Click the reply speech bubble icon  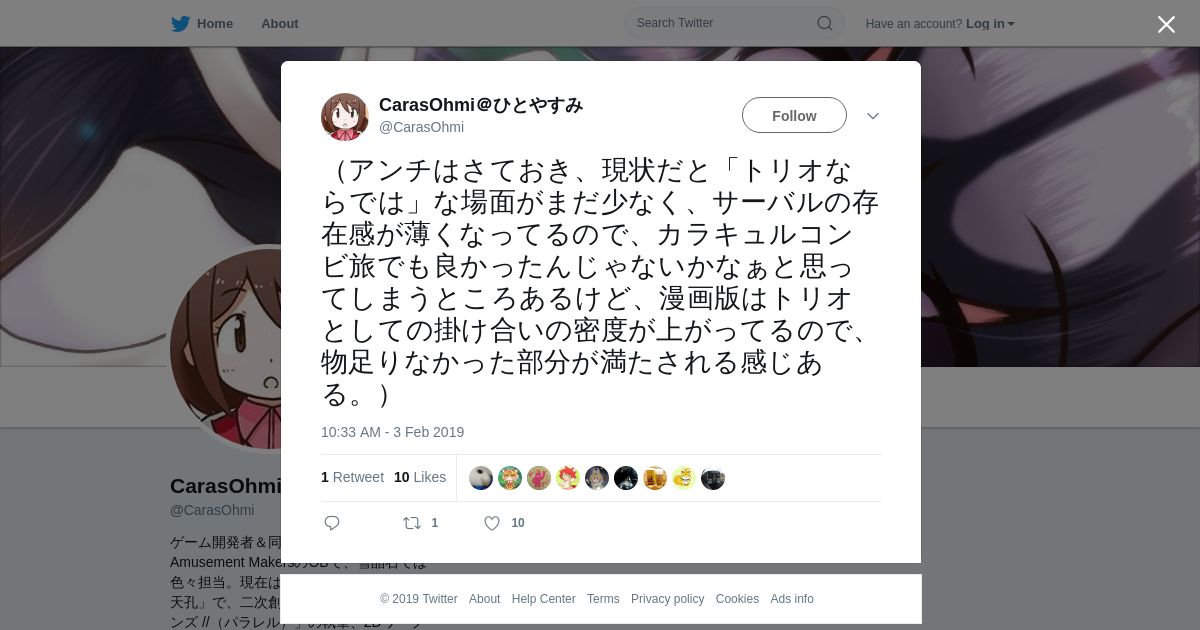click(332, 523)
